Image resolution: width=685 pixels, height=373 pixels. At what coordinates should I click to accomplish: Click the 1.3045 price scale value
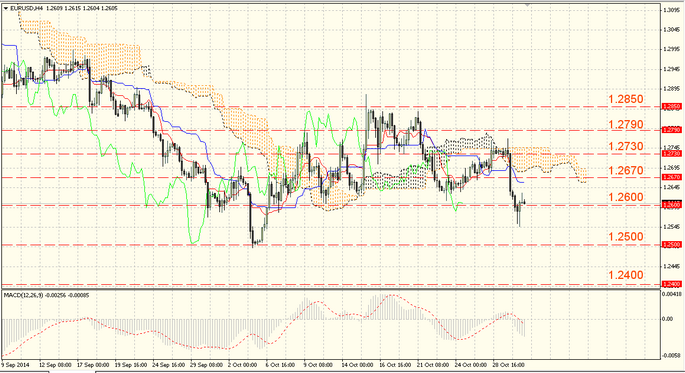(x=671, y=30)
